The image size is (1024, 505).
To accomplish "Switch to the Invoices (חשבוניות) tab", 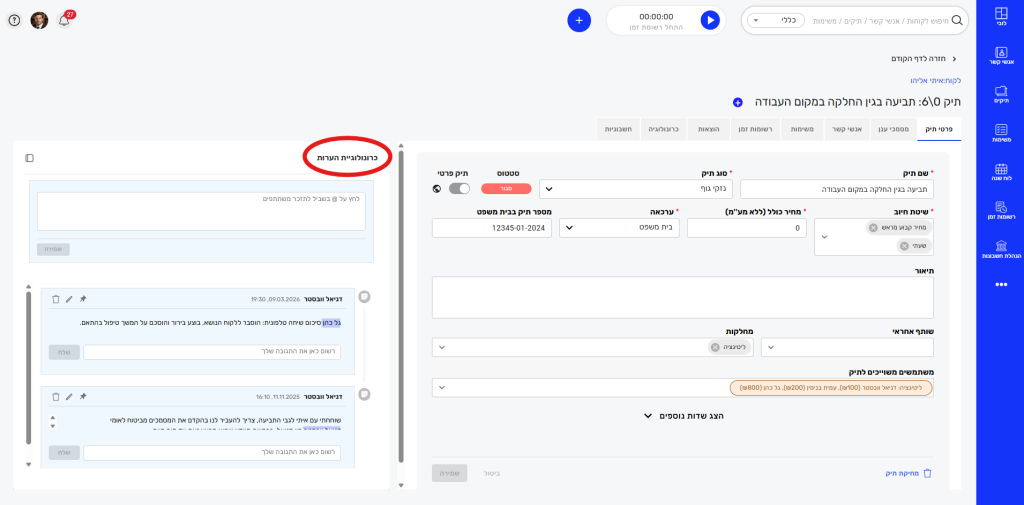I will pyautogui.click(x=619, y=129).
